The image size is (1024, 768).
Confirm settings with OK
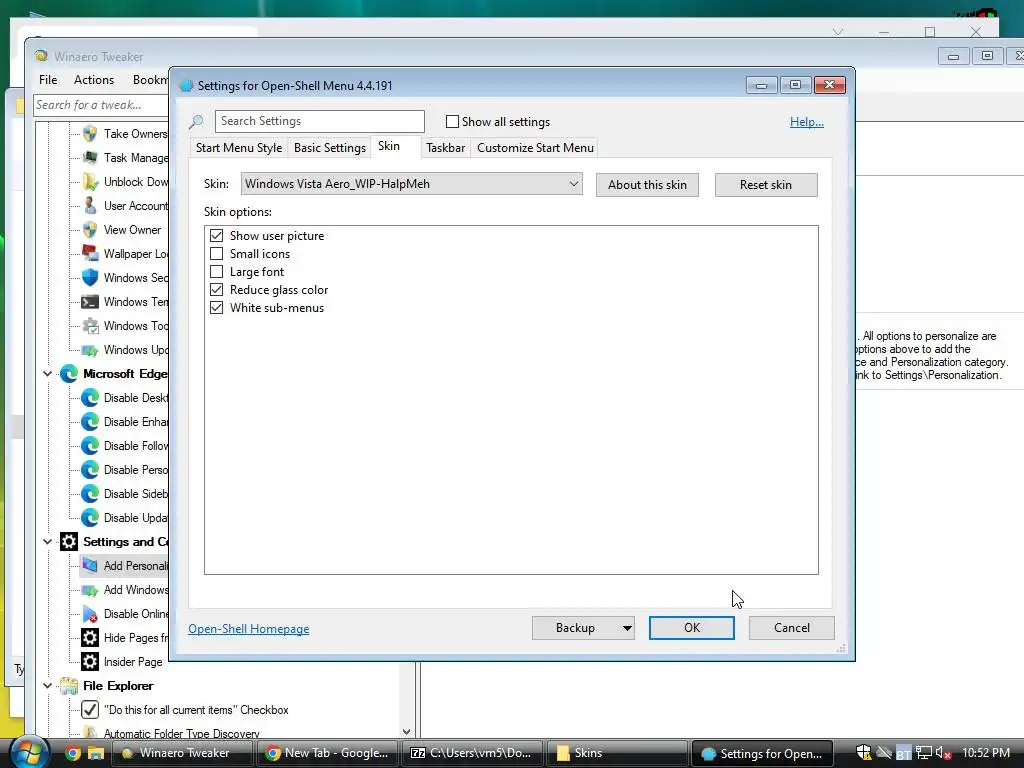692,628
